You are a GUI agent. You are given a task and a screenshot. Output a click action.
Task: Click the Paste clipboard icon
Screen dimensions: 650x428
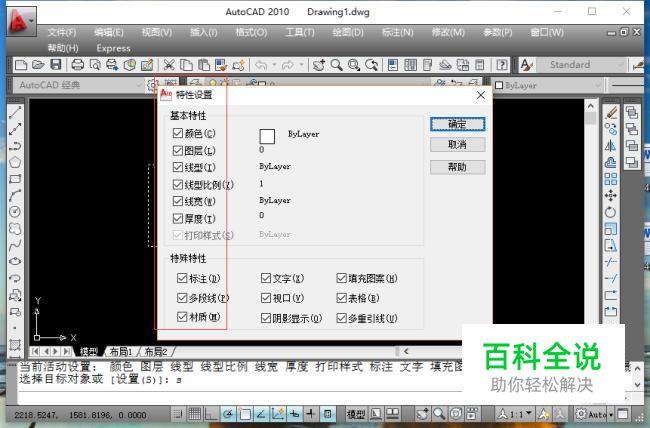point(204,65)
